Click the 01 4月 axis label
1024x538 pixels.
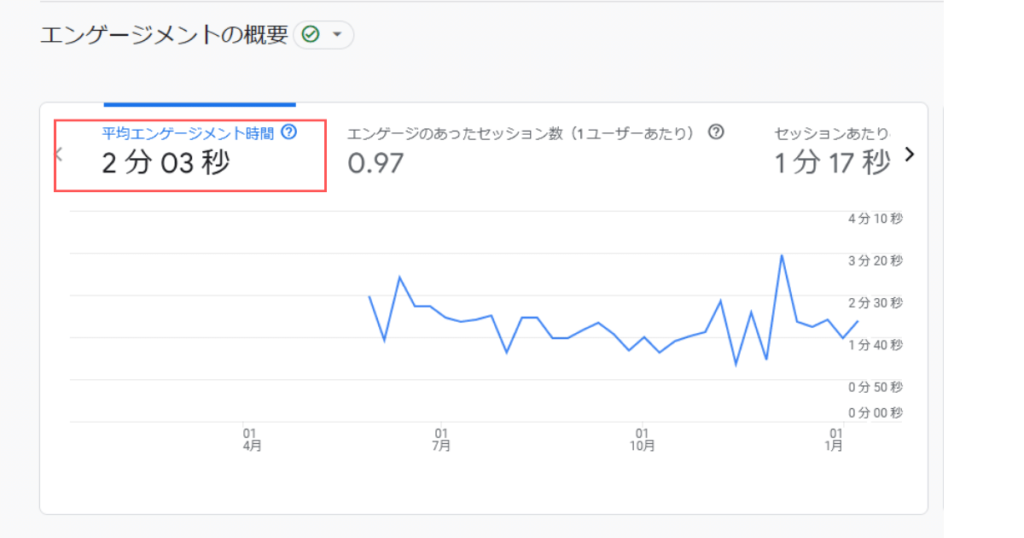[251, 440]
